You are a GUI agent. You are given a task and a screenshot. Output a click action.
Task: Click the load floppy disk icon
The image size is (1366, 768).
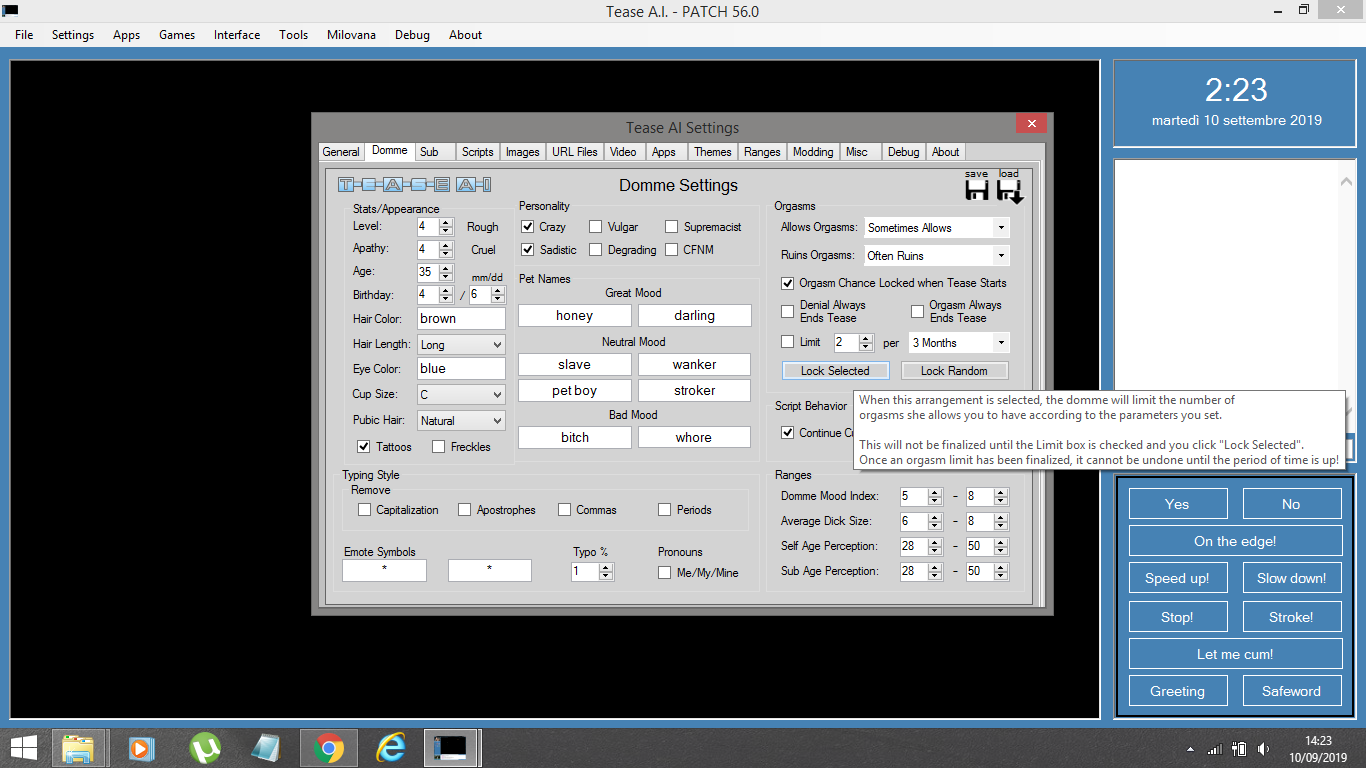point(1010,191)
